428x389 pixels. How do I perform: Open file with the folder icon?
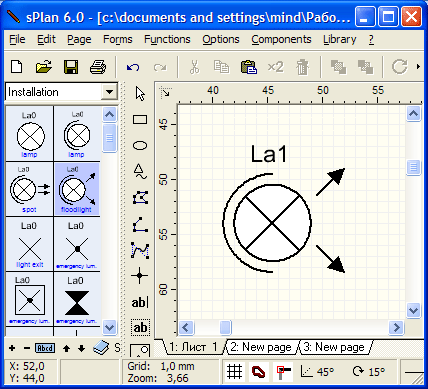pos(44,67)
